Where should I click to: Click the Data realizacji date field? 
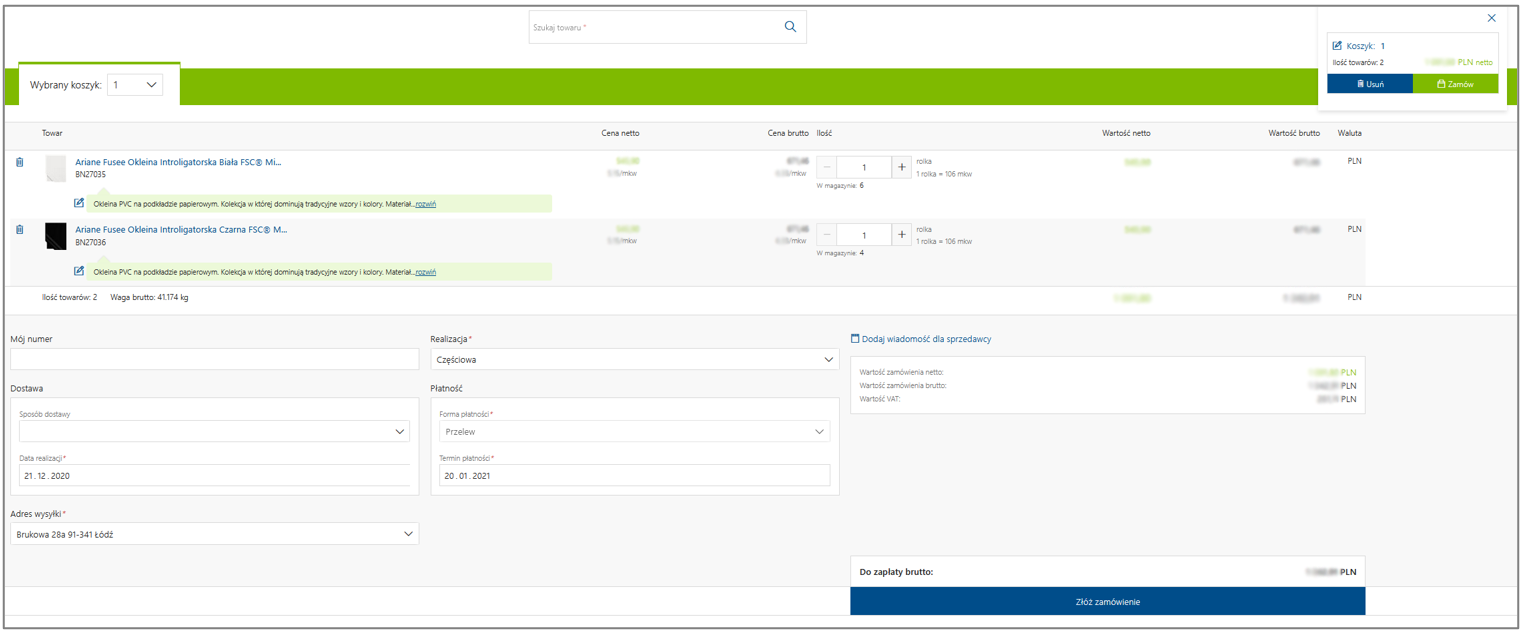tap(215, 476)
